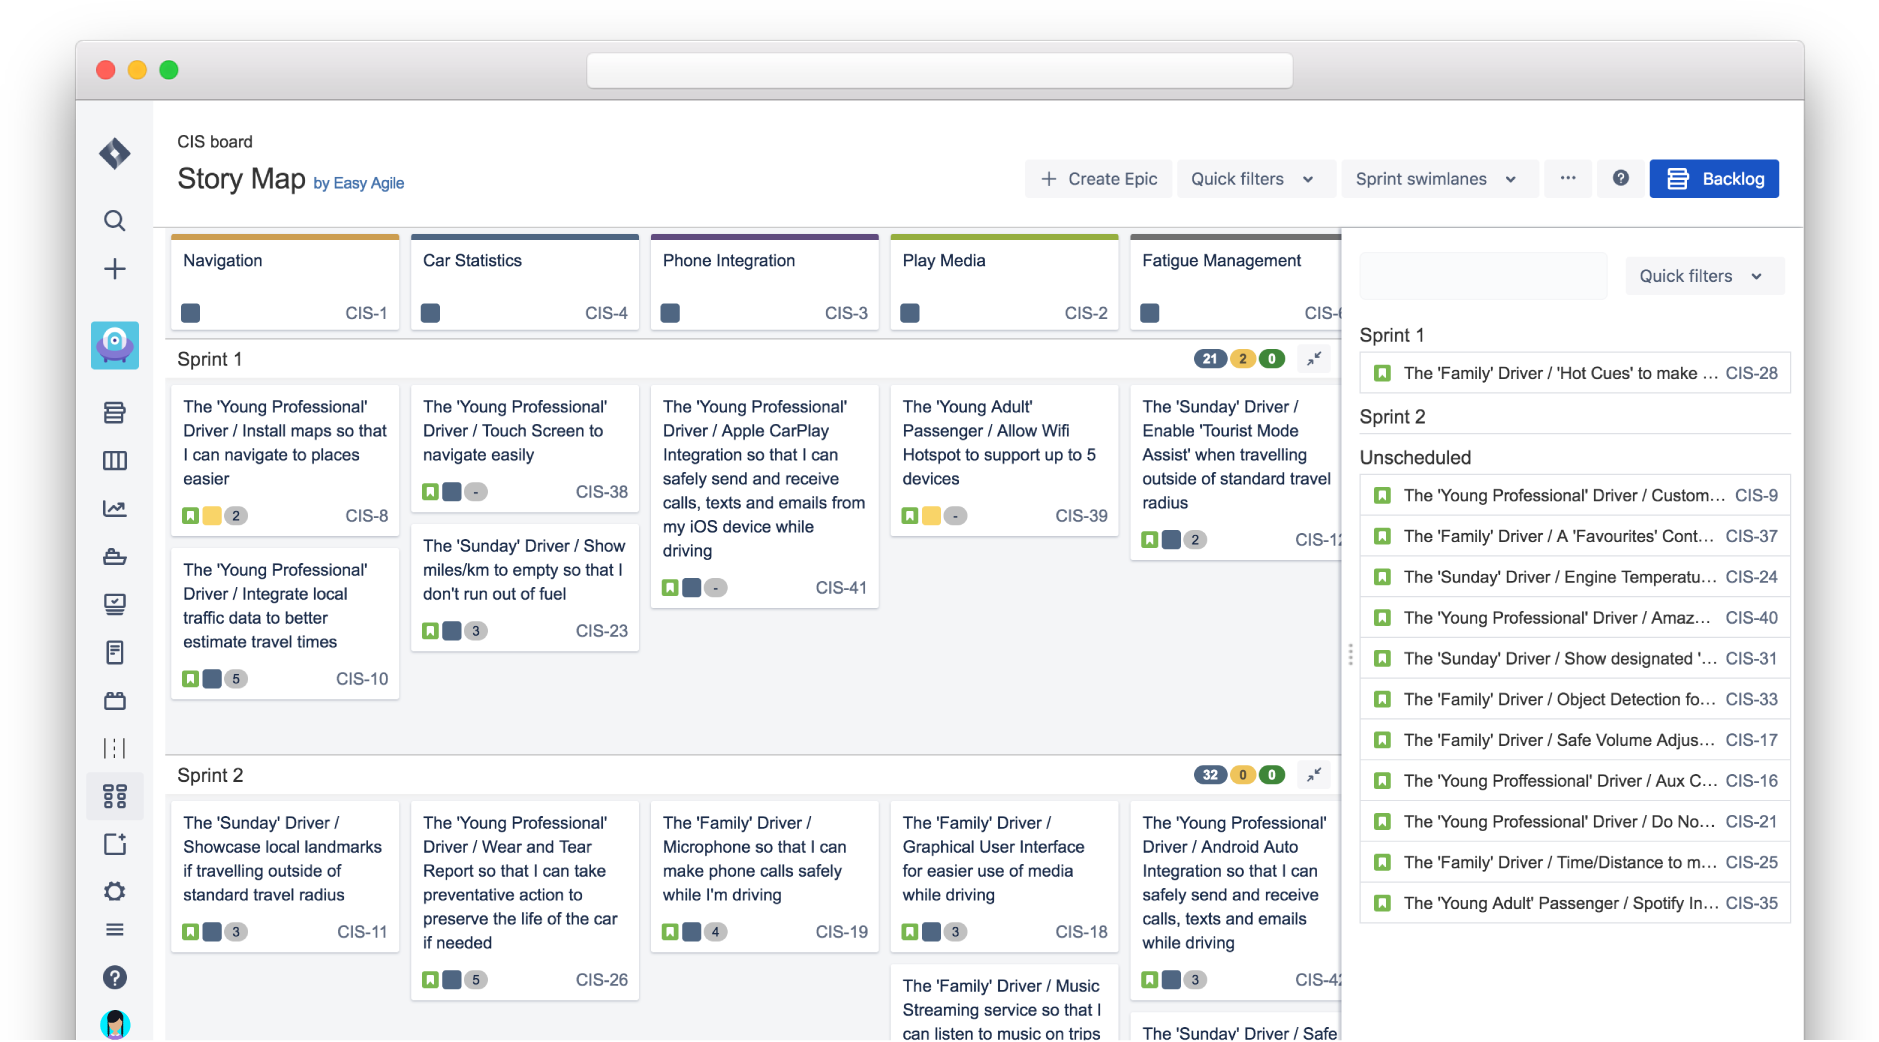Select the Story Map grid icon in sidebar
This screenshot has width=1879, height=1042.
pyautogui.click(x=115, y=796)
